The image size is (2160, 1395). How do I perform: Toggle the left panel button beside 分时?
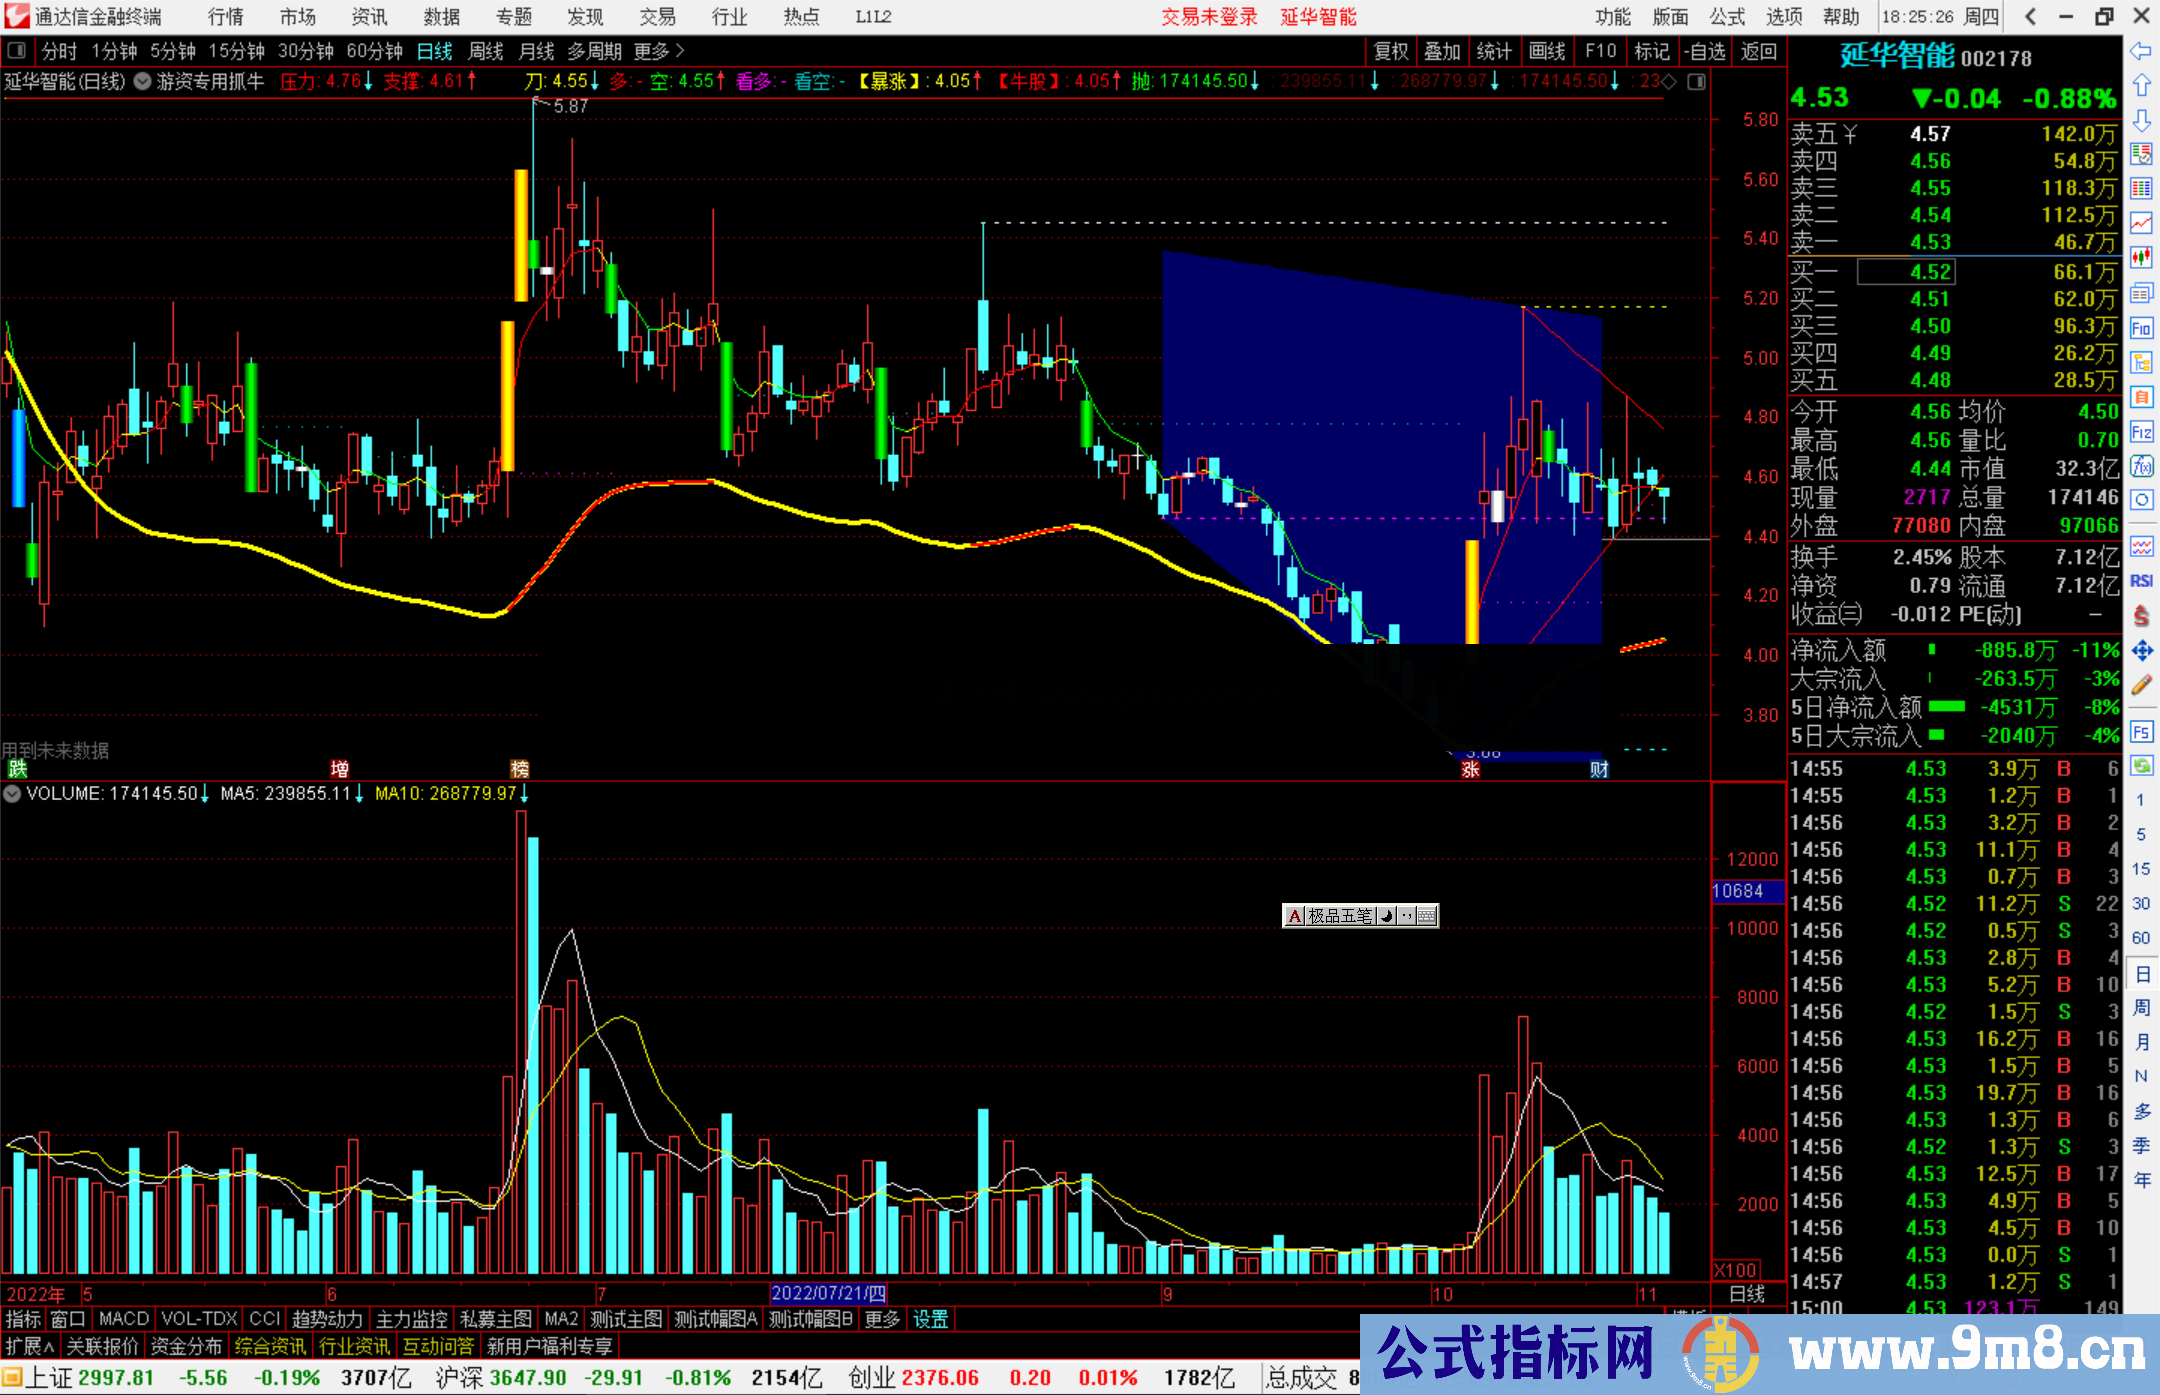(16, 51)
